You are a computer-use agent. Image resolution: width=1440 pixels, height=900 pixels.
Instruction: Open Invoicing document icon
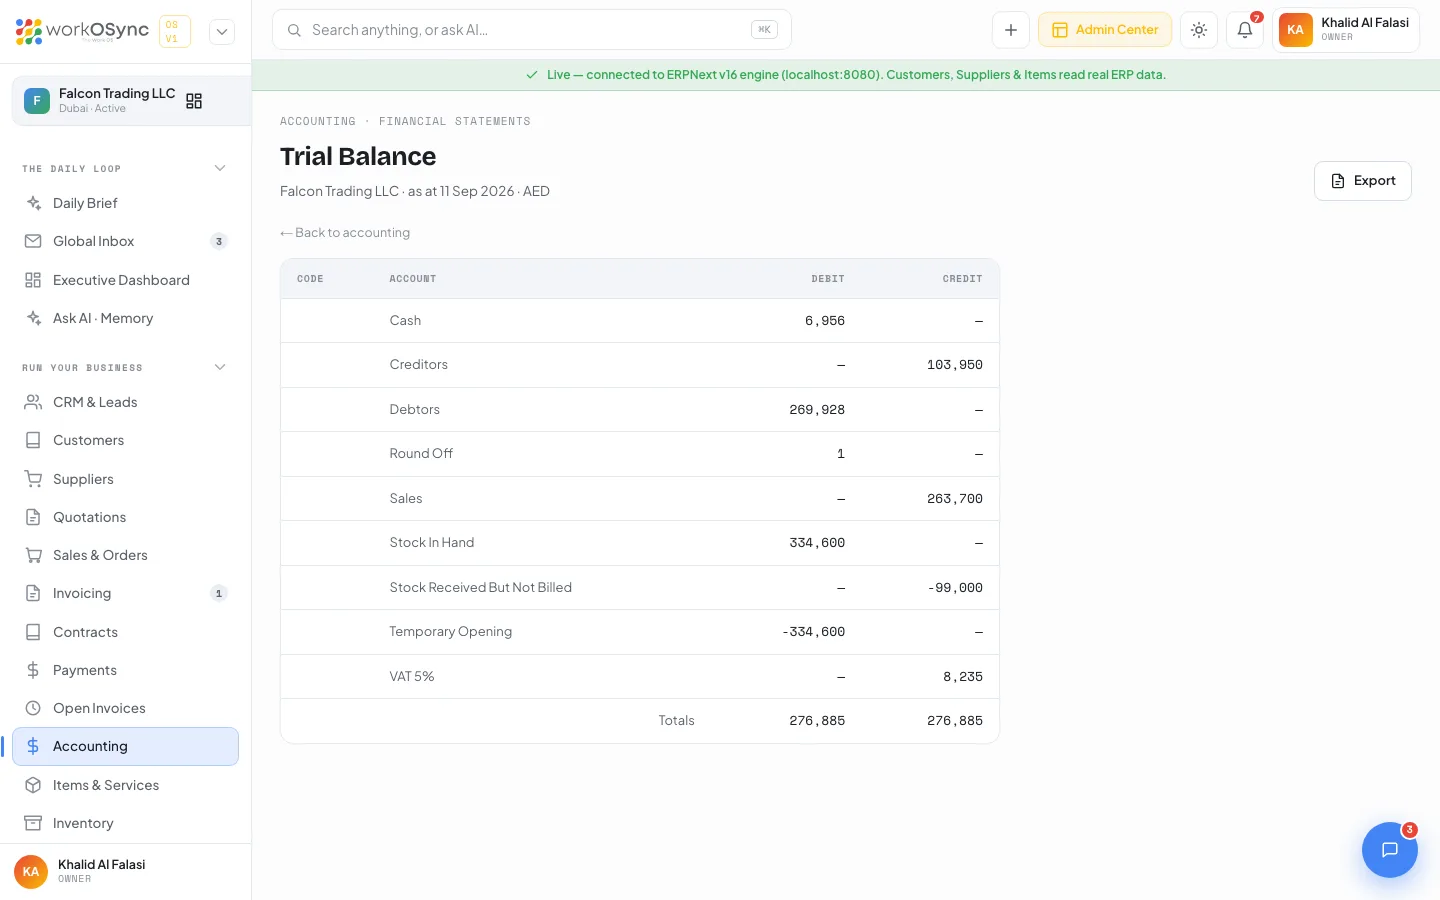coord(33,593)
